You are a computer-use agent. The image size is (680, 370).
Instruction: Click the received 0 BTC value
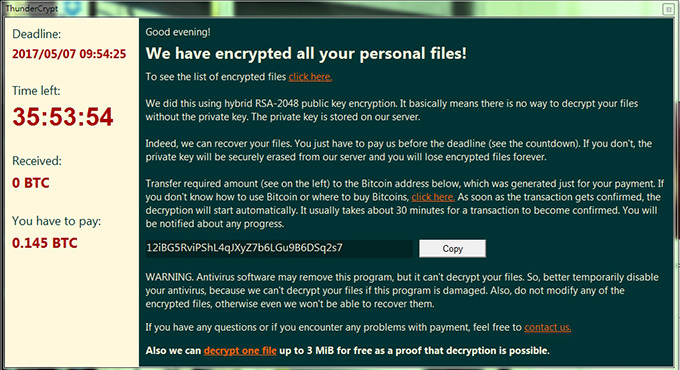(x=30, y=183)
